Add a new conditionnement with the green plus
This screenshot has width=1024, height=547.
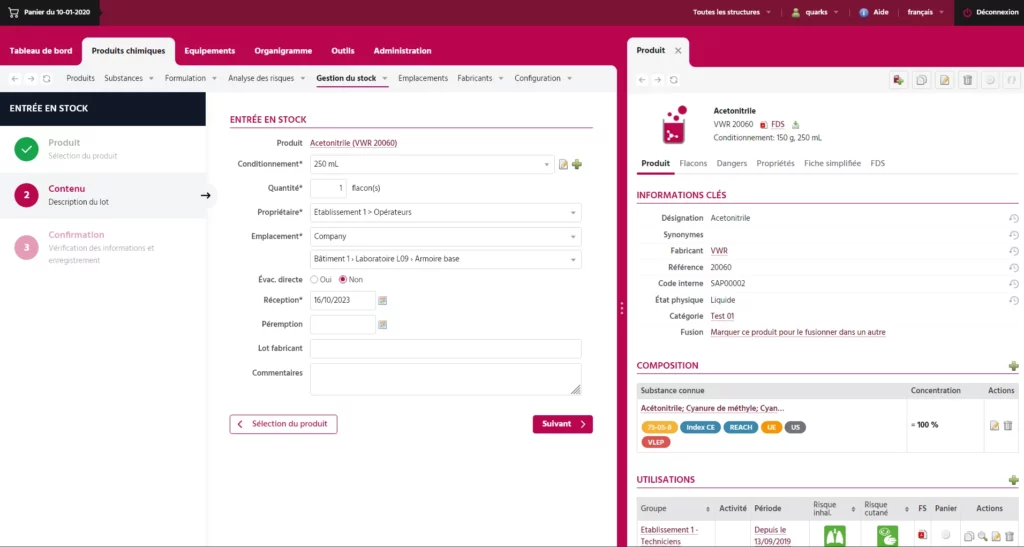click(x=577, y=164)
